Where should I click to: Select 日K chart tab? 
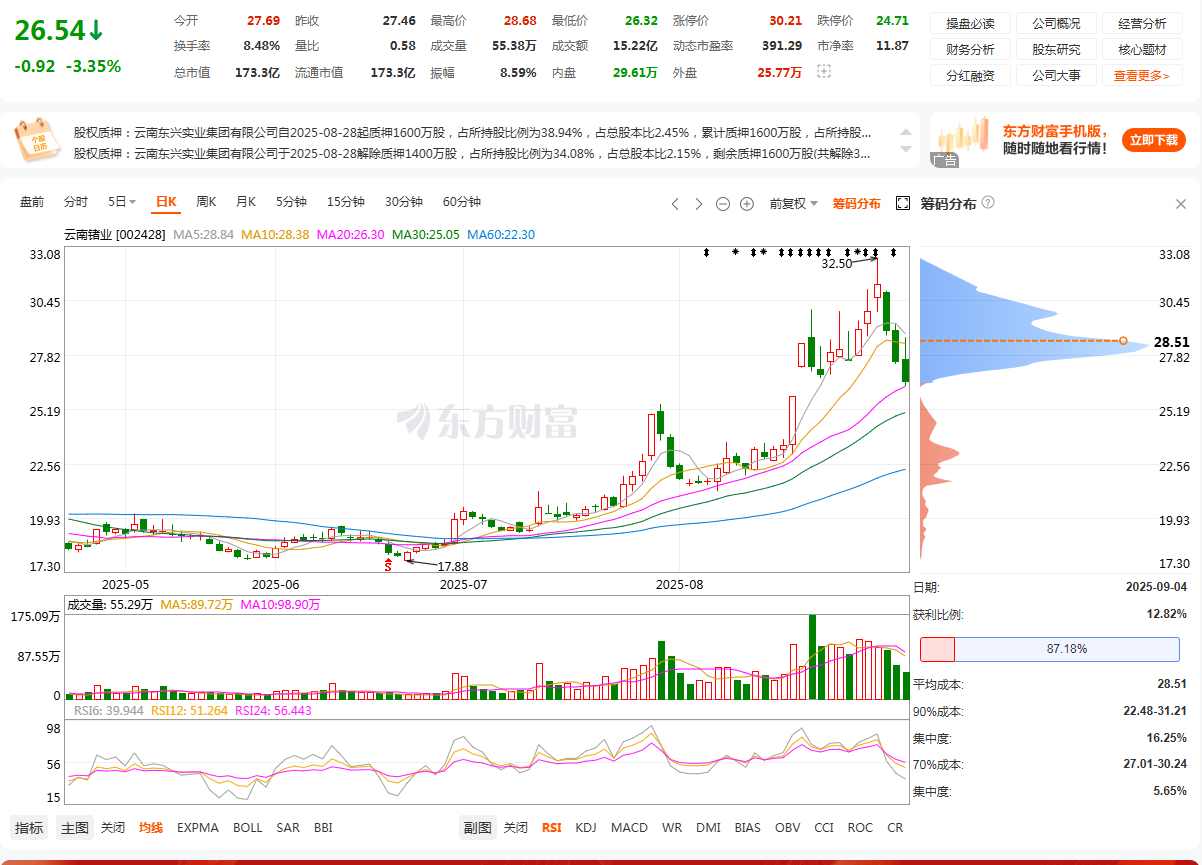[165, 202]
